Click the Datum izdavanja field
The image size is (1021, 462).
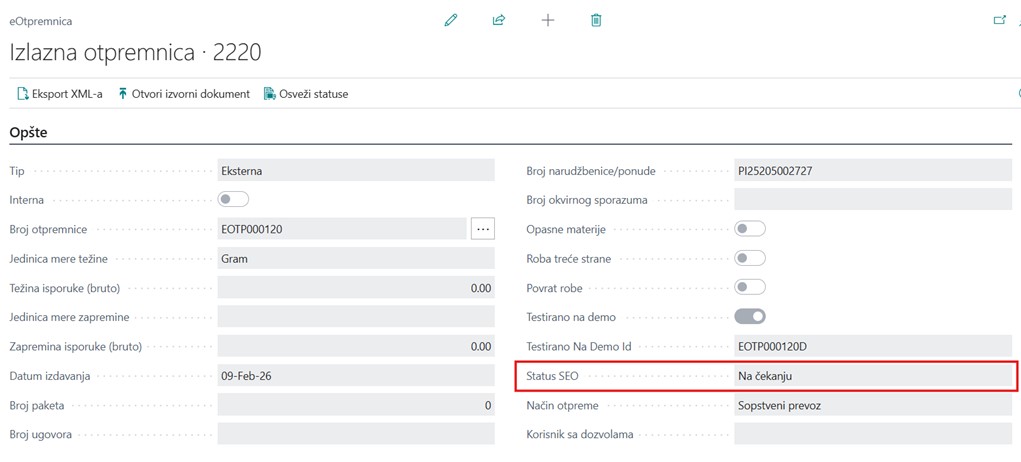pos(355,376)
